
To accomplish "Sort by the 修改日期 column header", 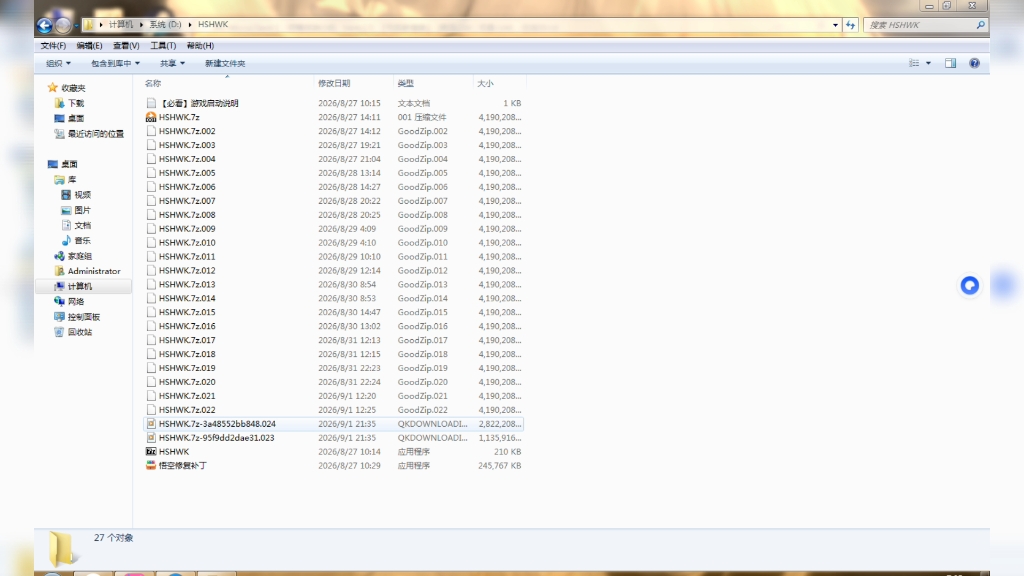I will [x=334, y=83].
